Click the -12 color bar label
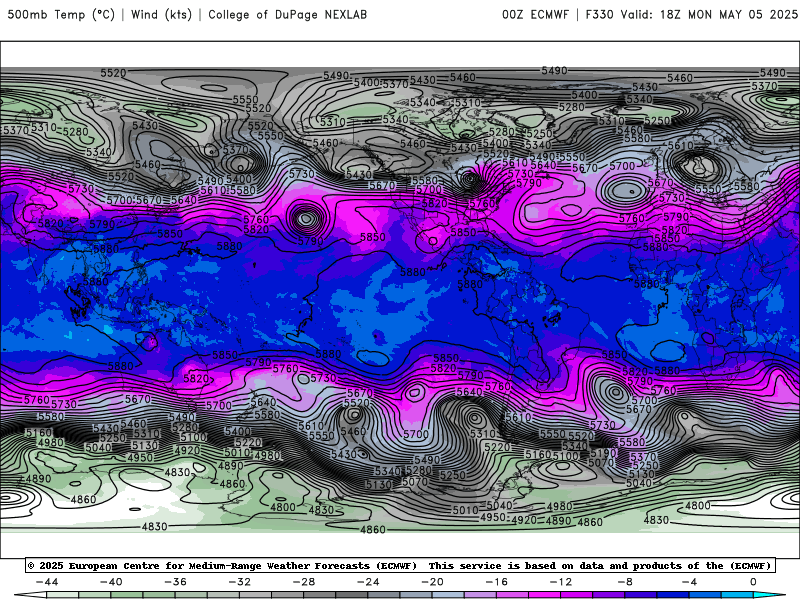The height and width of the screenshot is (600, 800). 561,582
